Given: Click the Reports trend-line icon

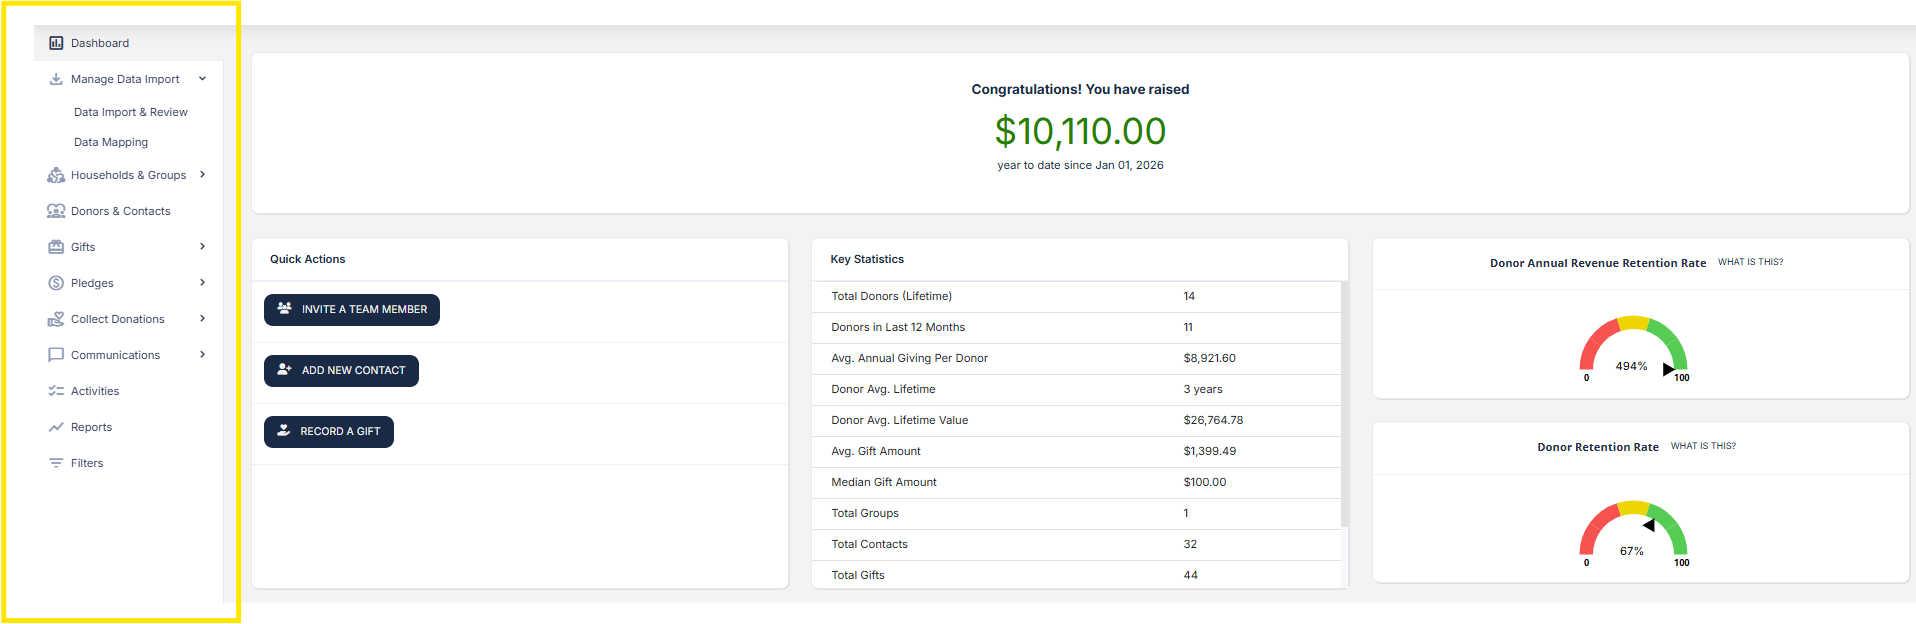Looking at the screenshot, I should click(56, 427).
